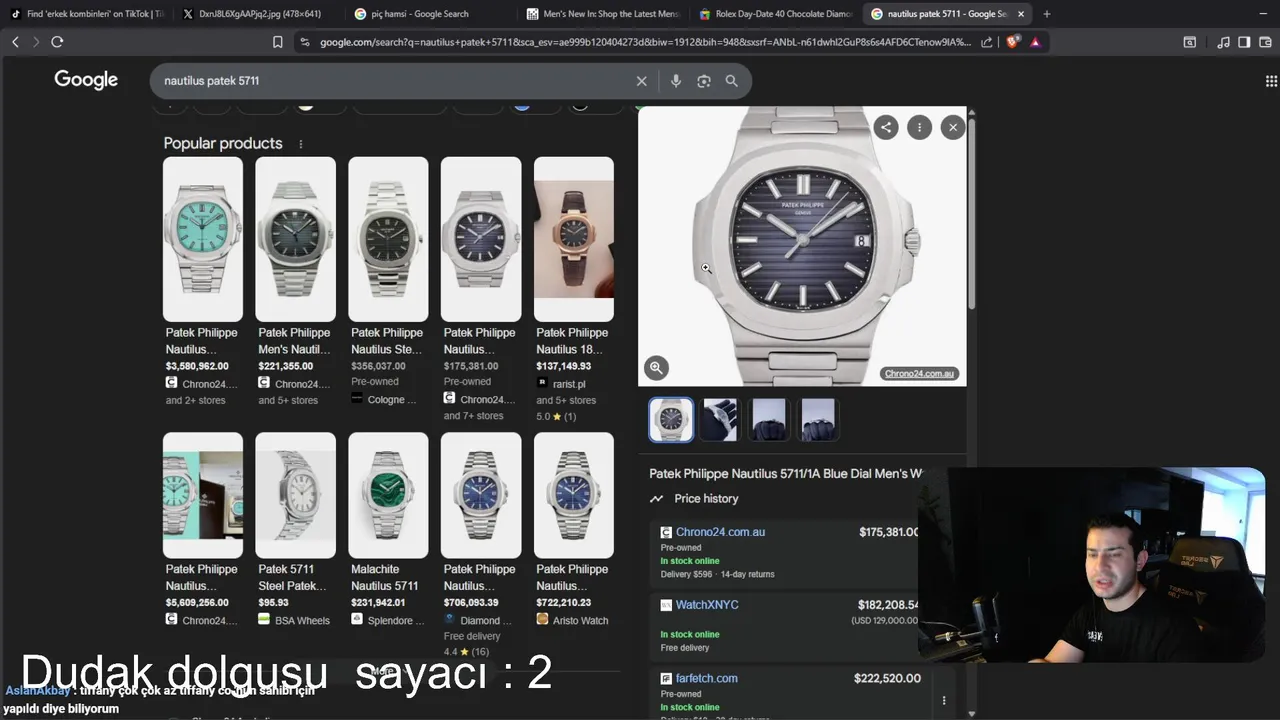Open more options in product preview panel
Screen dimensions: 1280x720
919,127
